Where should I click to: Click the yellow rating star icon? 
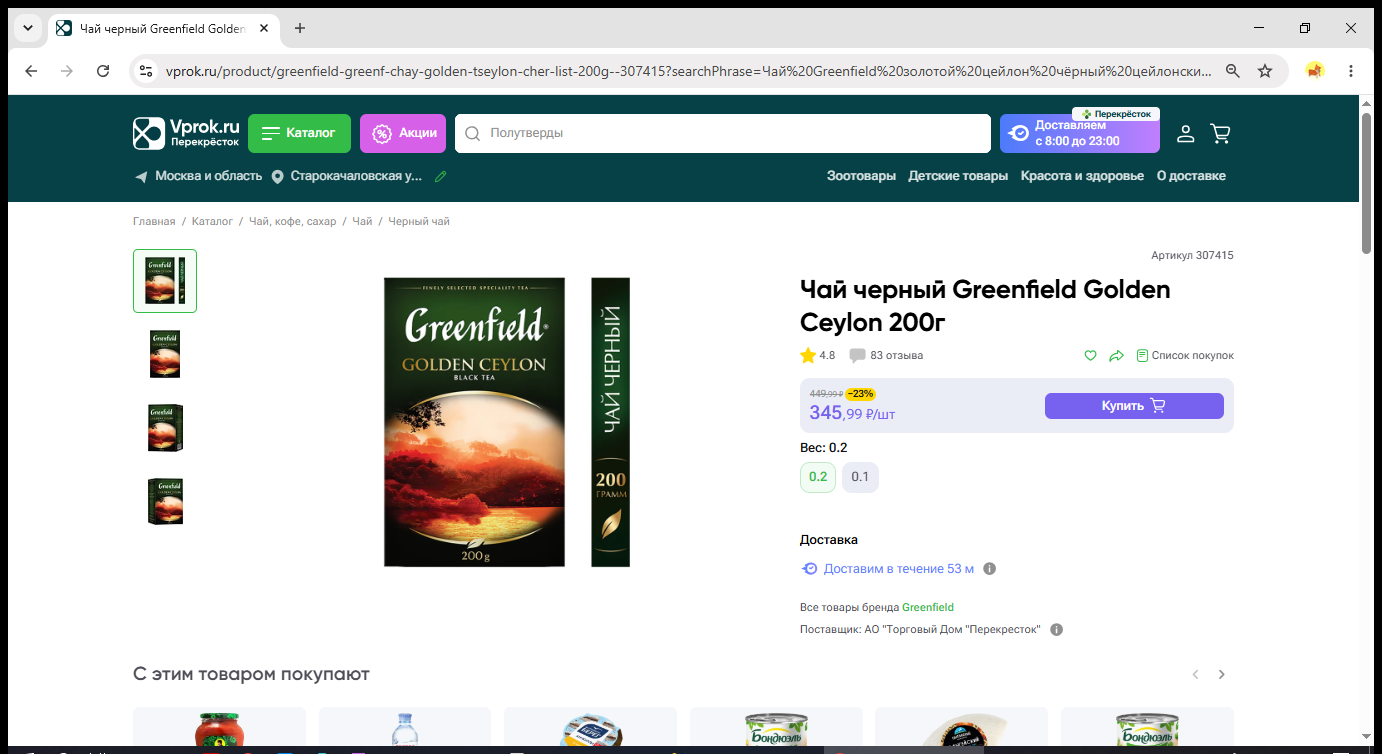pos(808,355)
